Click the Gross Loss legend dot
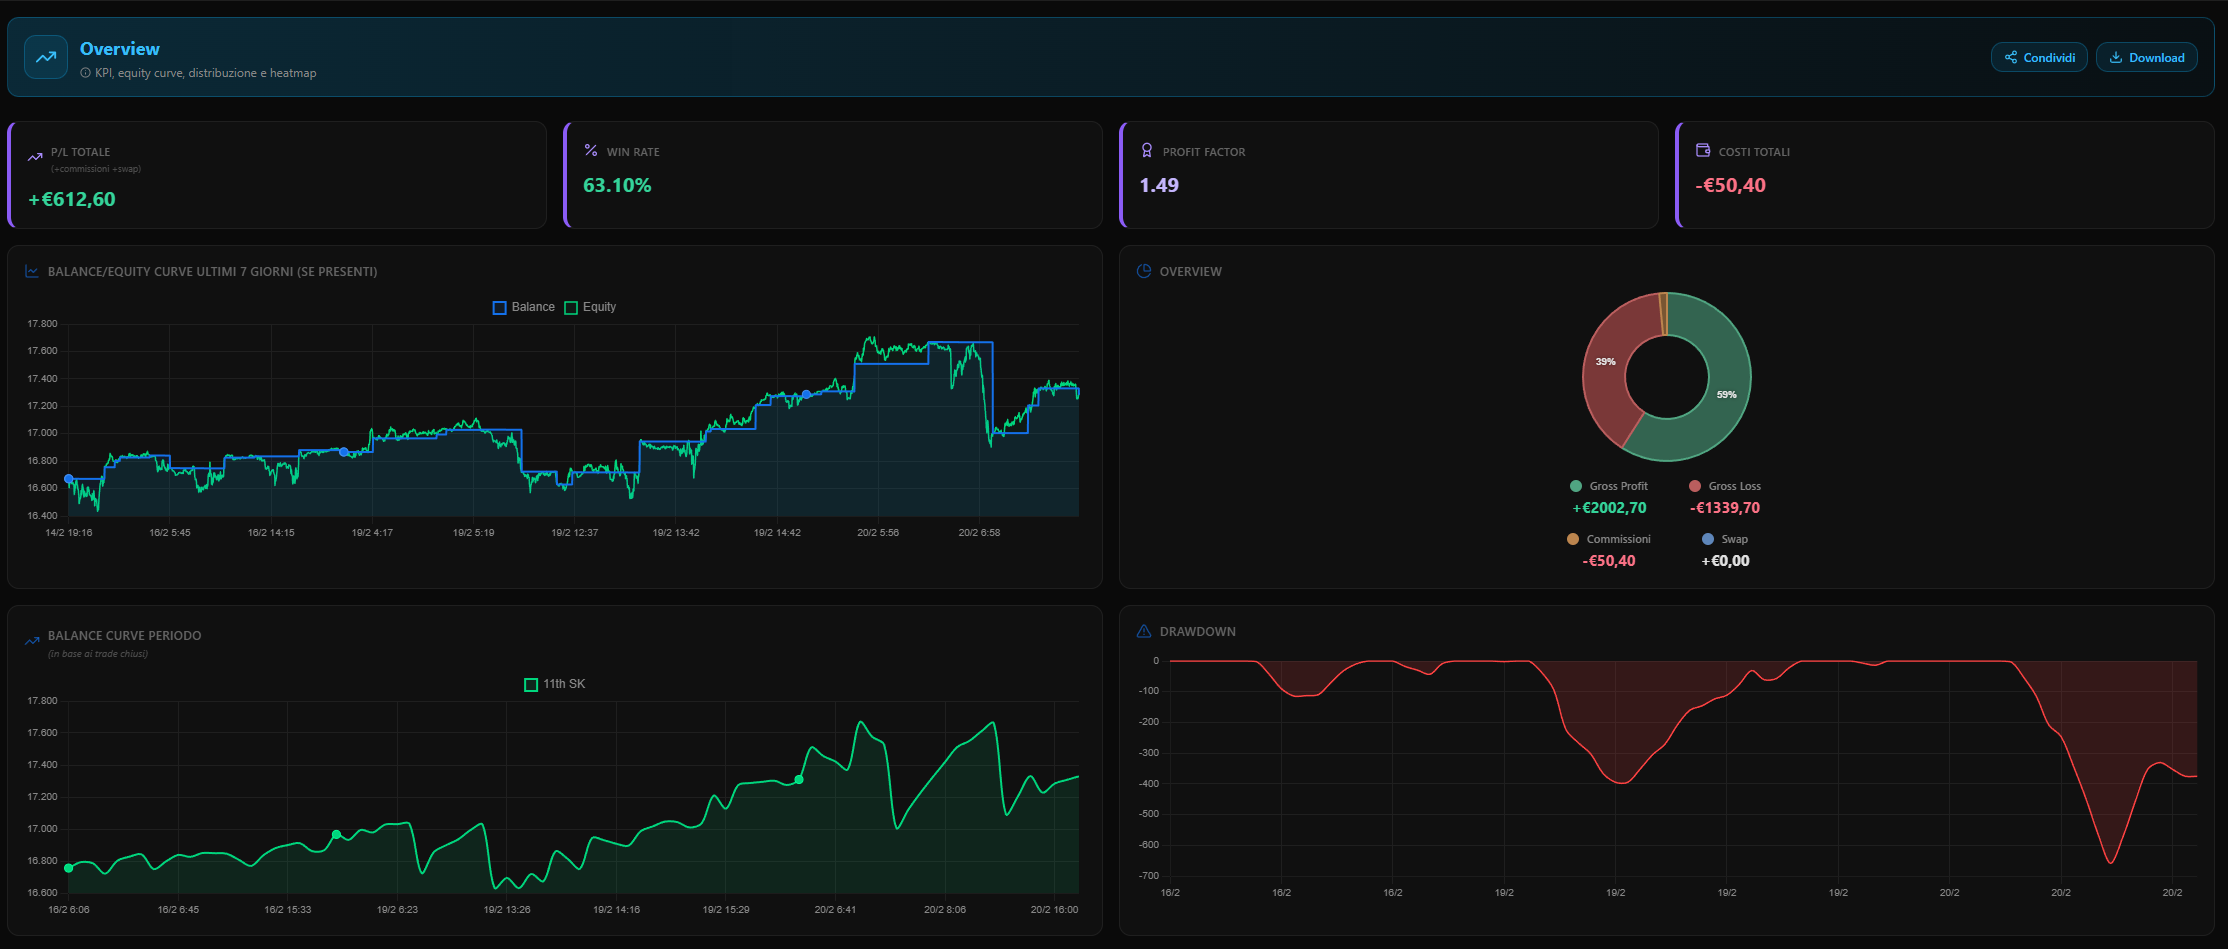The height and width of the screenshot is (949, 2228). click(1695, 486)
